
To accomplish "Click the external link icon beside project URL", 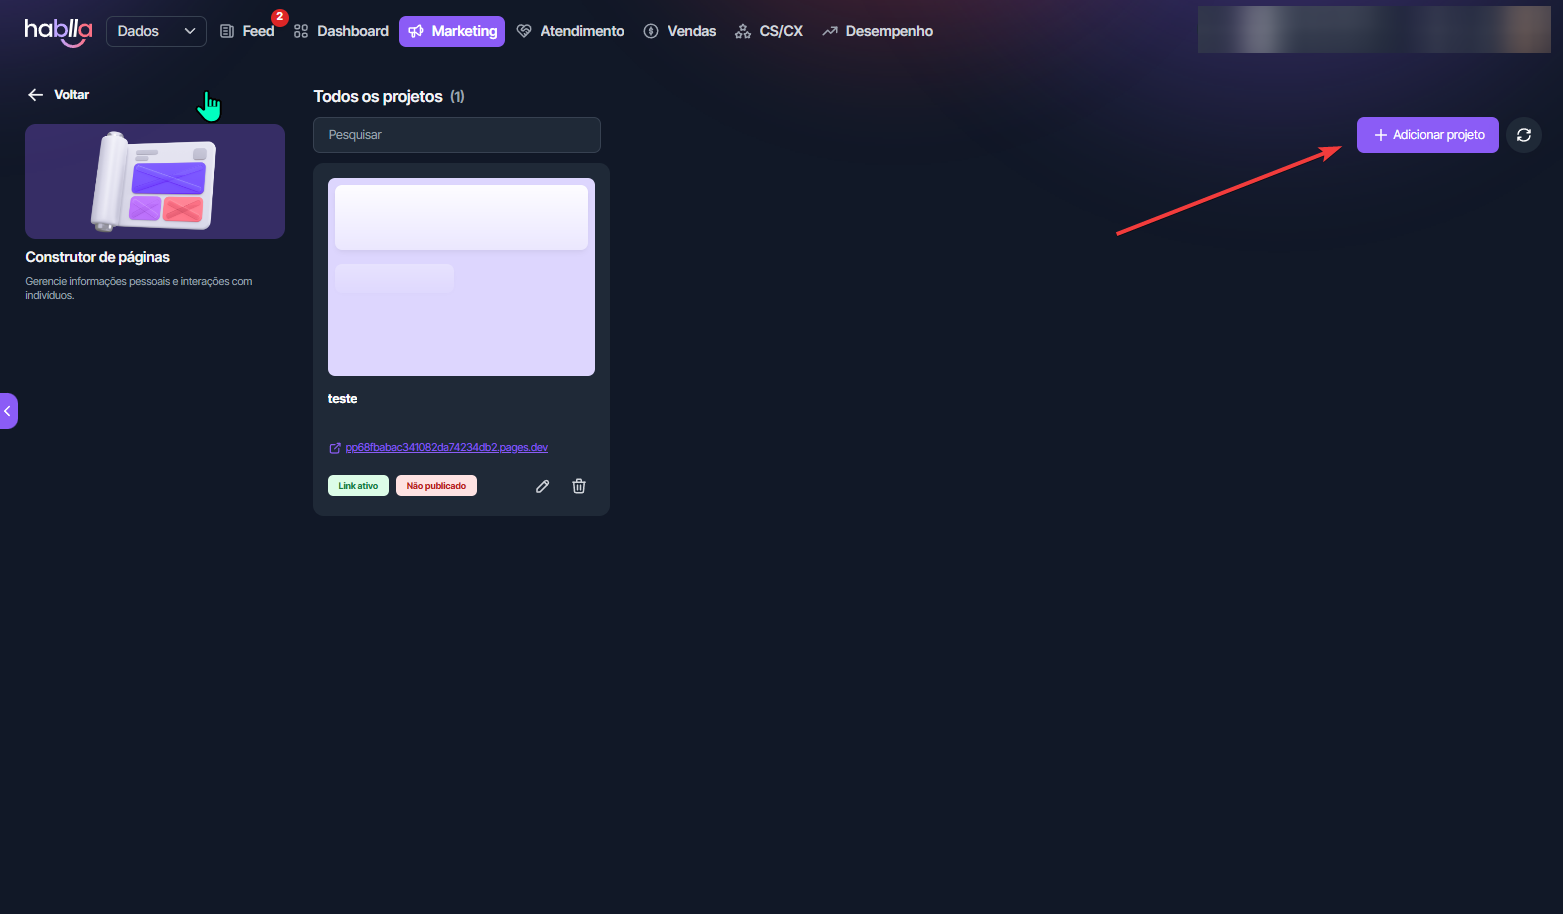I will pyautogui.click(x=335, y=448).
